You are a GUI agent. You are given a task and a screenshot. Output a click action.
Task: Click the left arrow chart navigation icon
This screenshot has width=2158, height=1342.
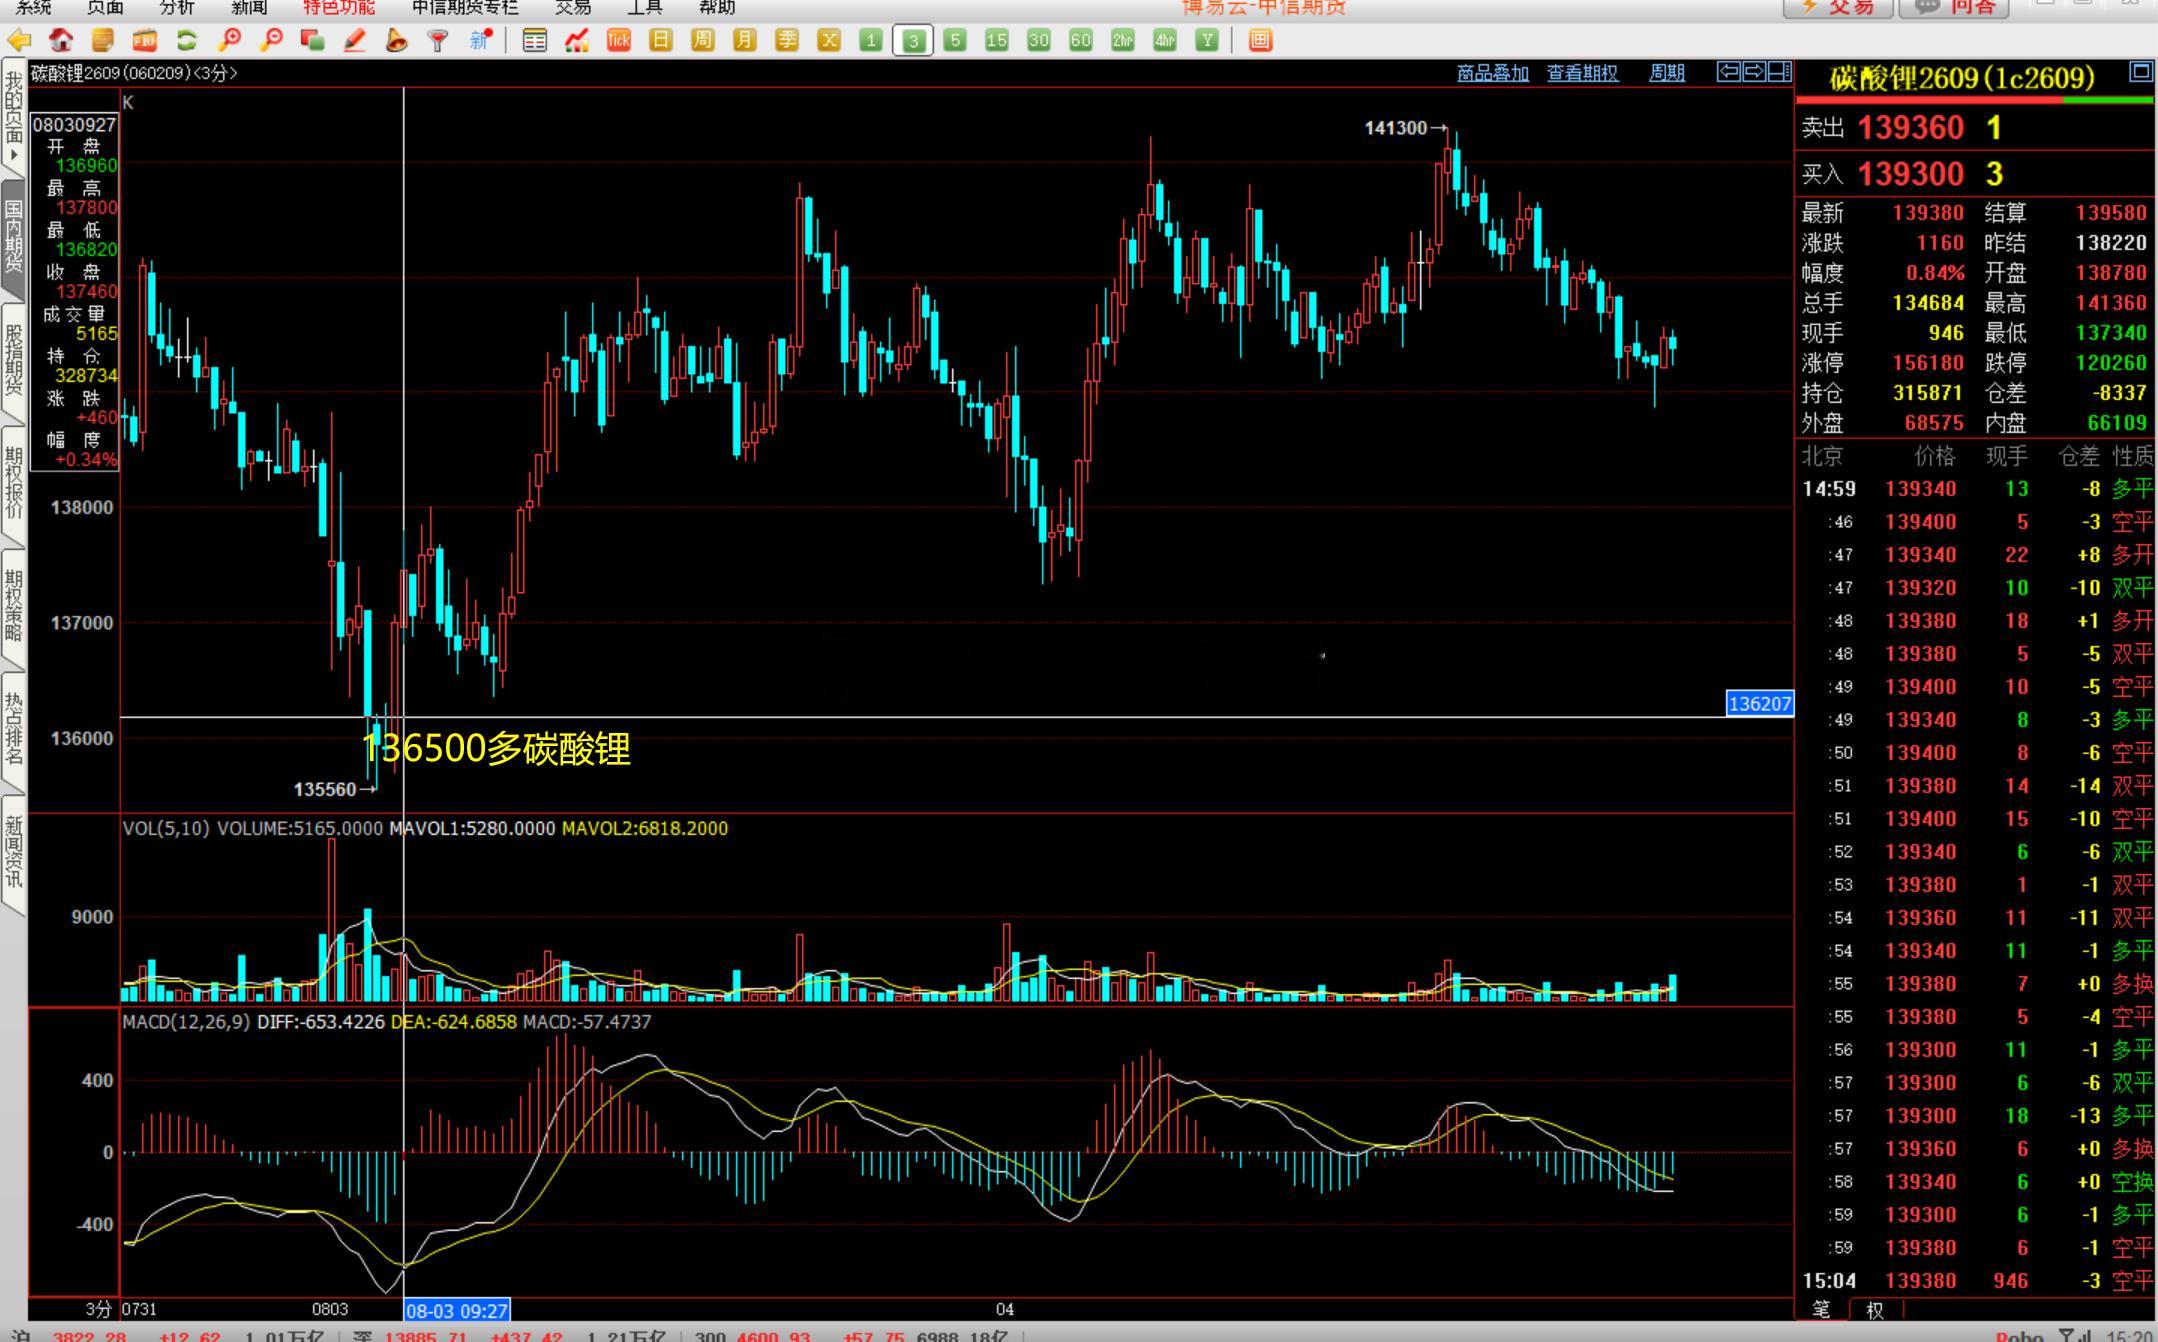(x=1728, y=71)
